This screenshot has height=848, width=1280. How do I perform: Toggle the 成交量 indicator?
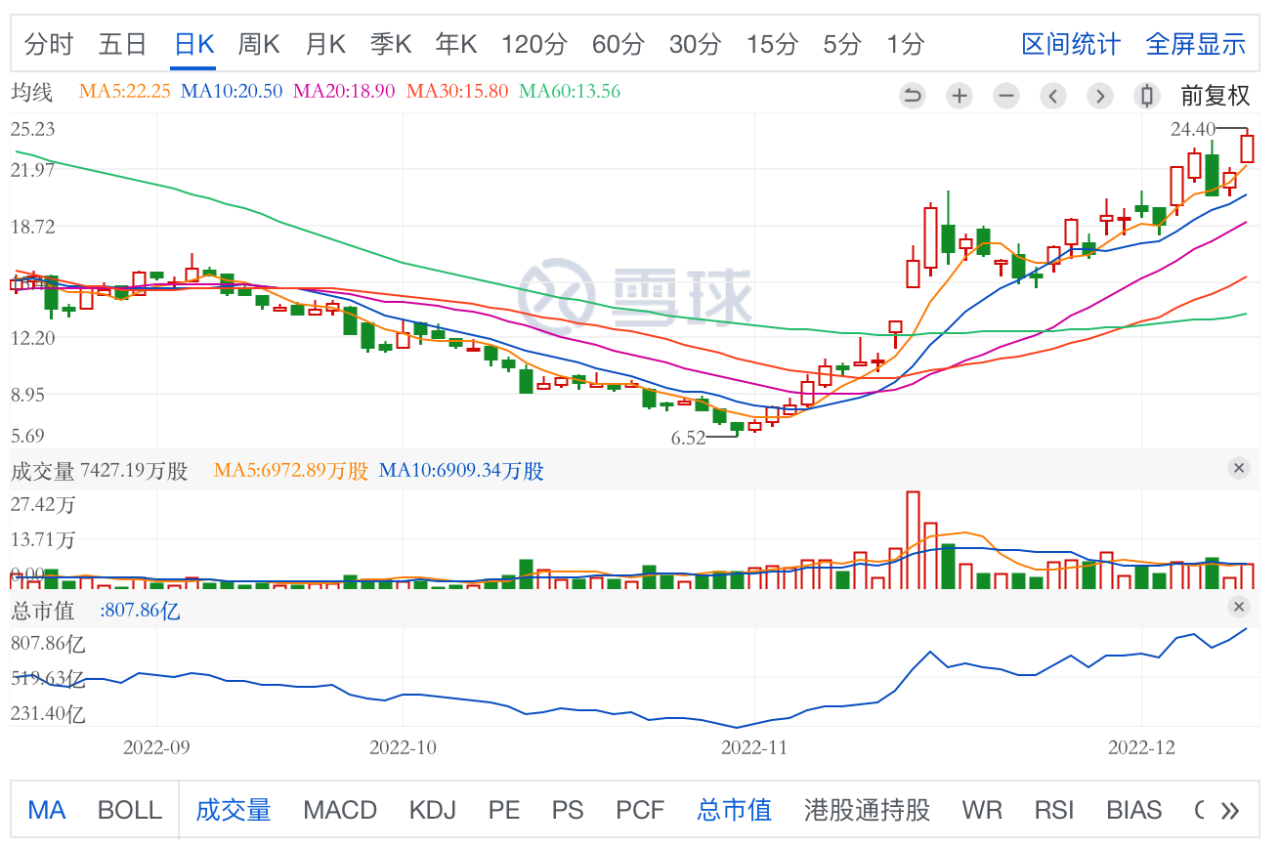[x=233, y=810]
